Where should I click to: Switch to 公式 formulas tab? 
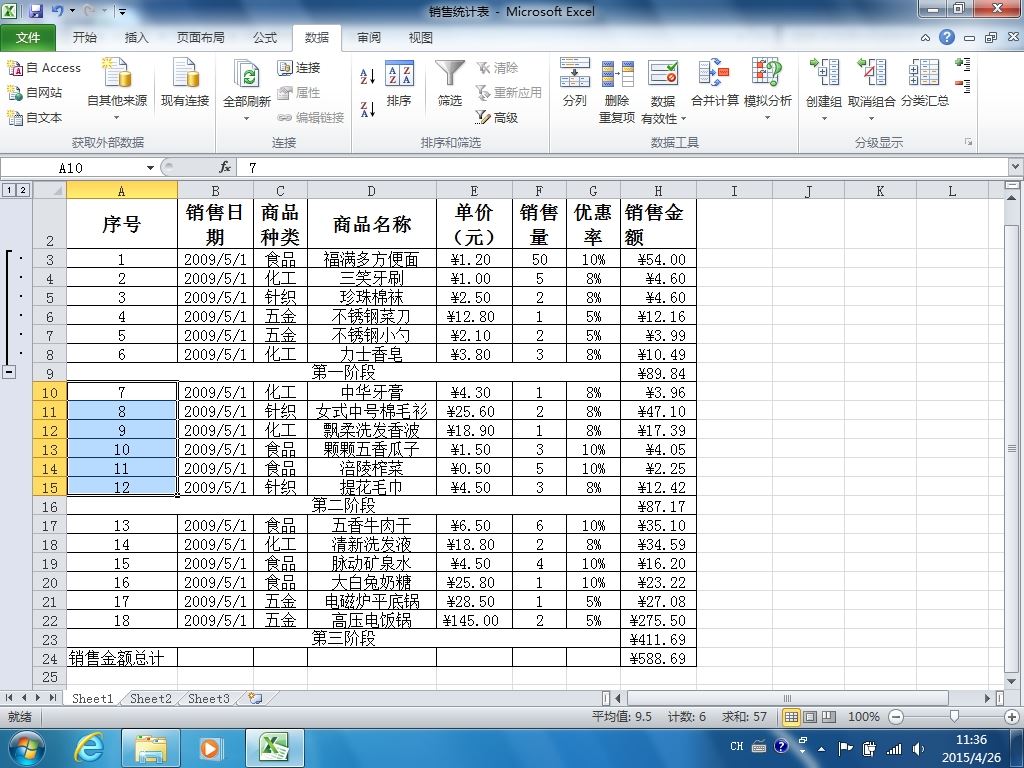coord(265,37)
